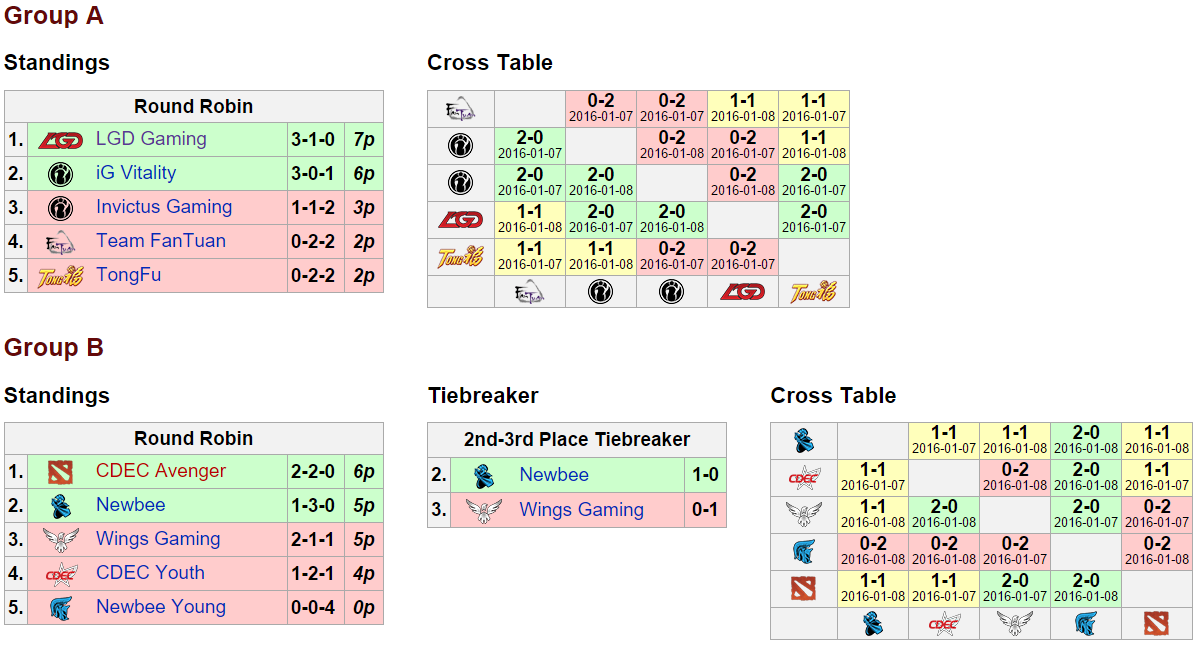Open Wings Gaming link in Group B standings
Image resolution: width=1200 pixels, height=646 pixels.
[158, 539]
